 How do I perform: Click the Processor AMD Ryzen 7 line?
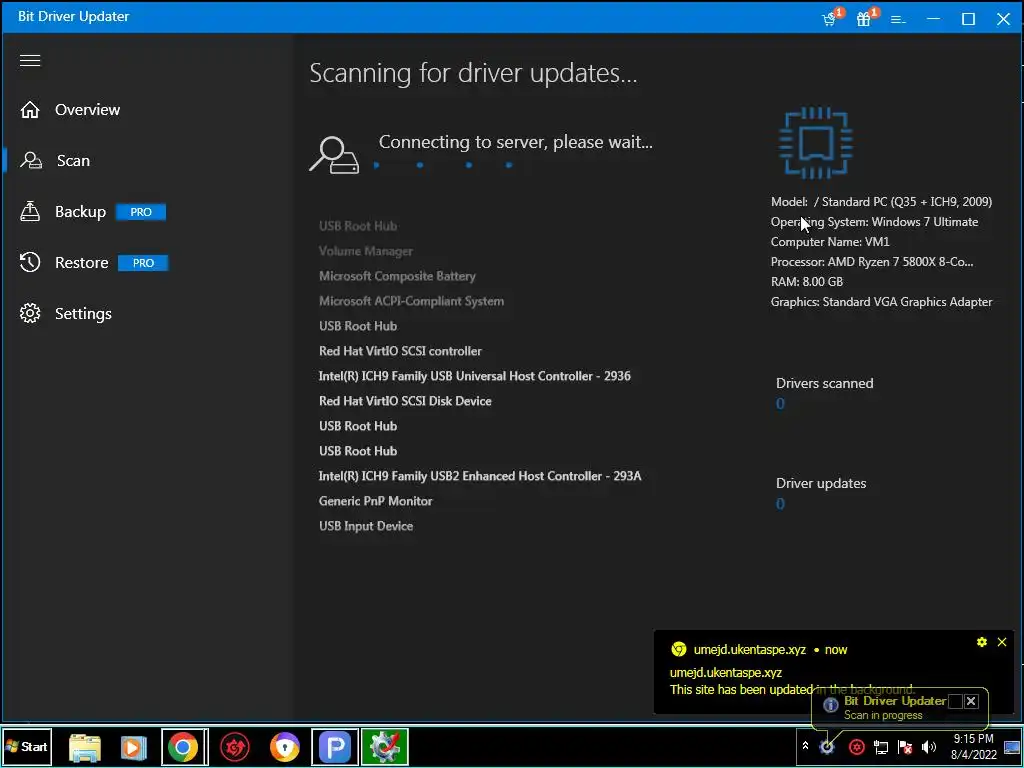pyautogui.click(x=872, y=262)
